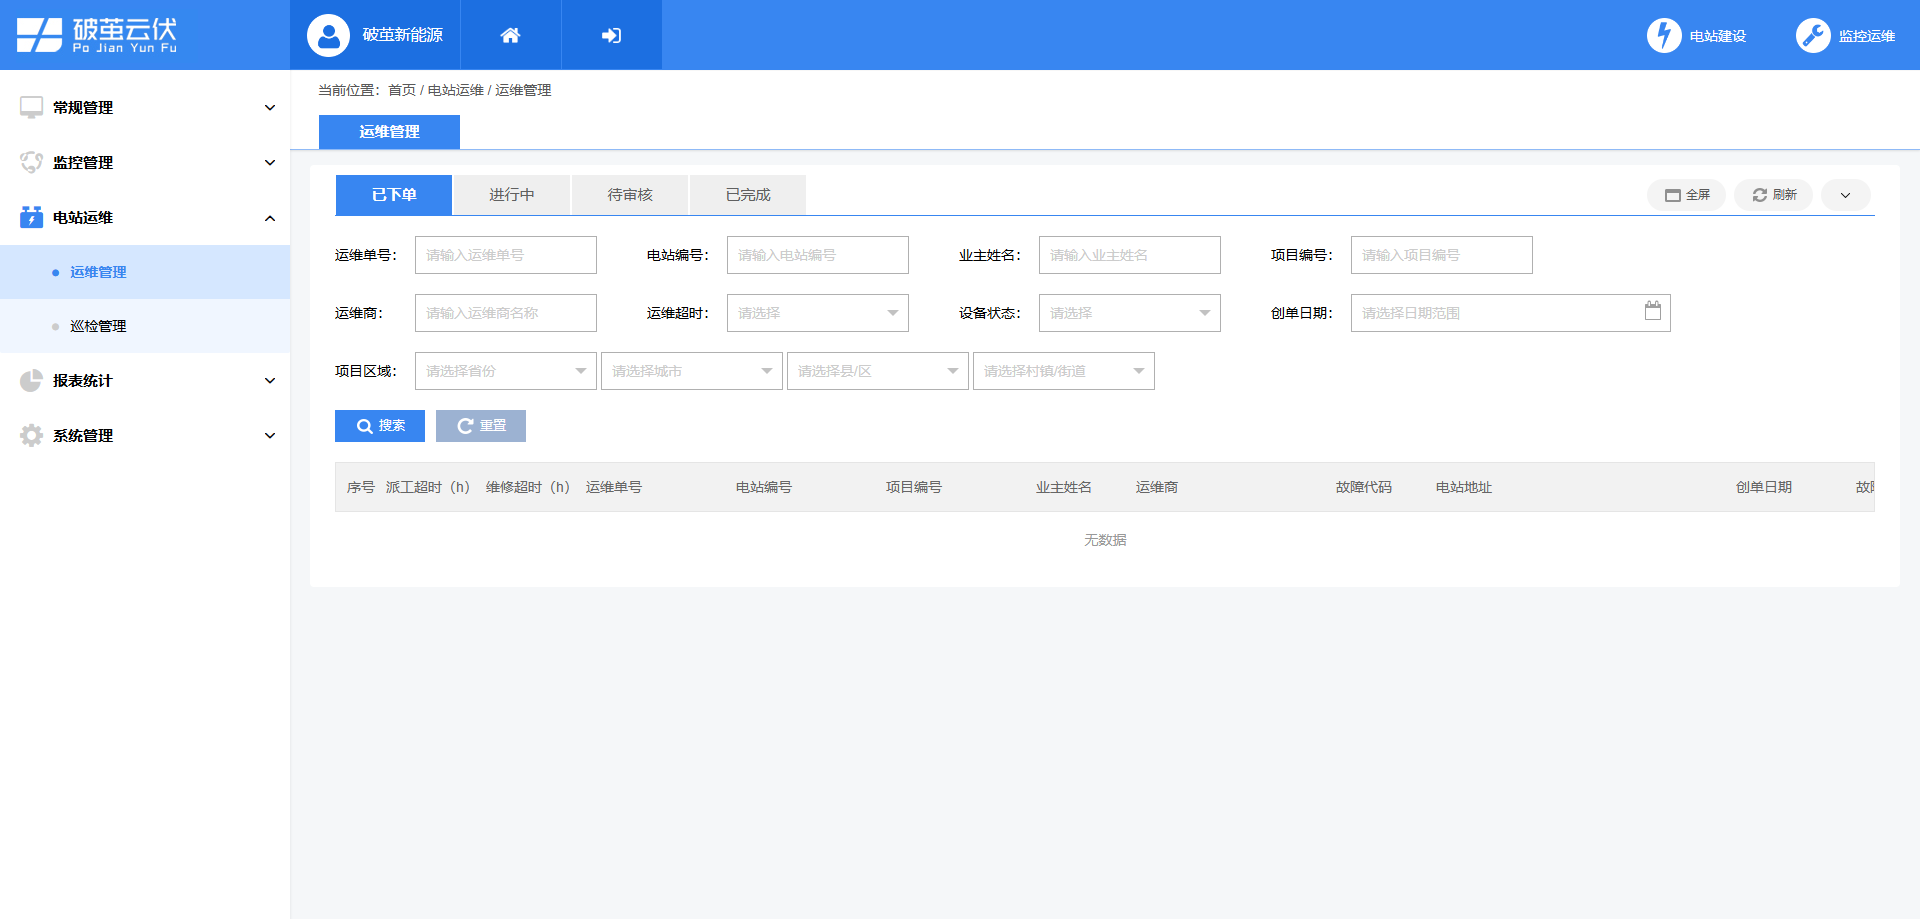Click calendar icon in 创单日期 field
This screenshot has width=1920, height=919.
1654,311
